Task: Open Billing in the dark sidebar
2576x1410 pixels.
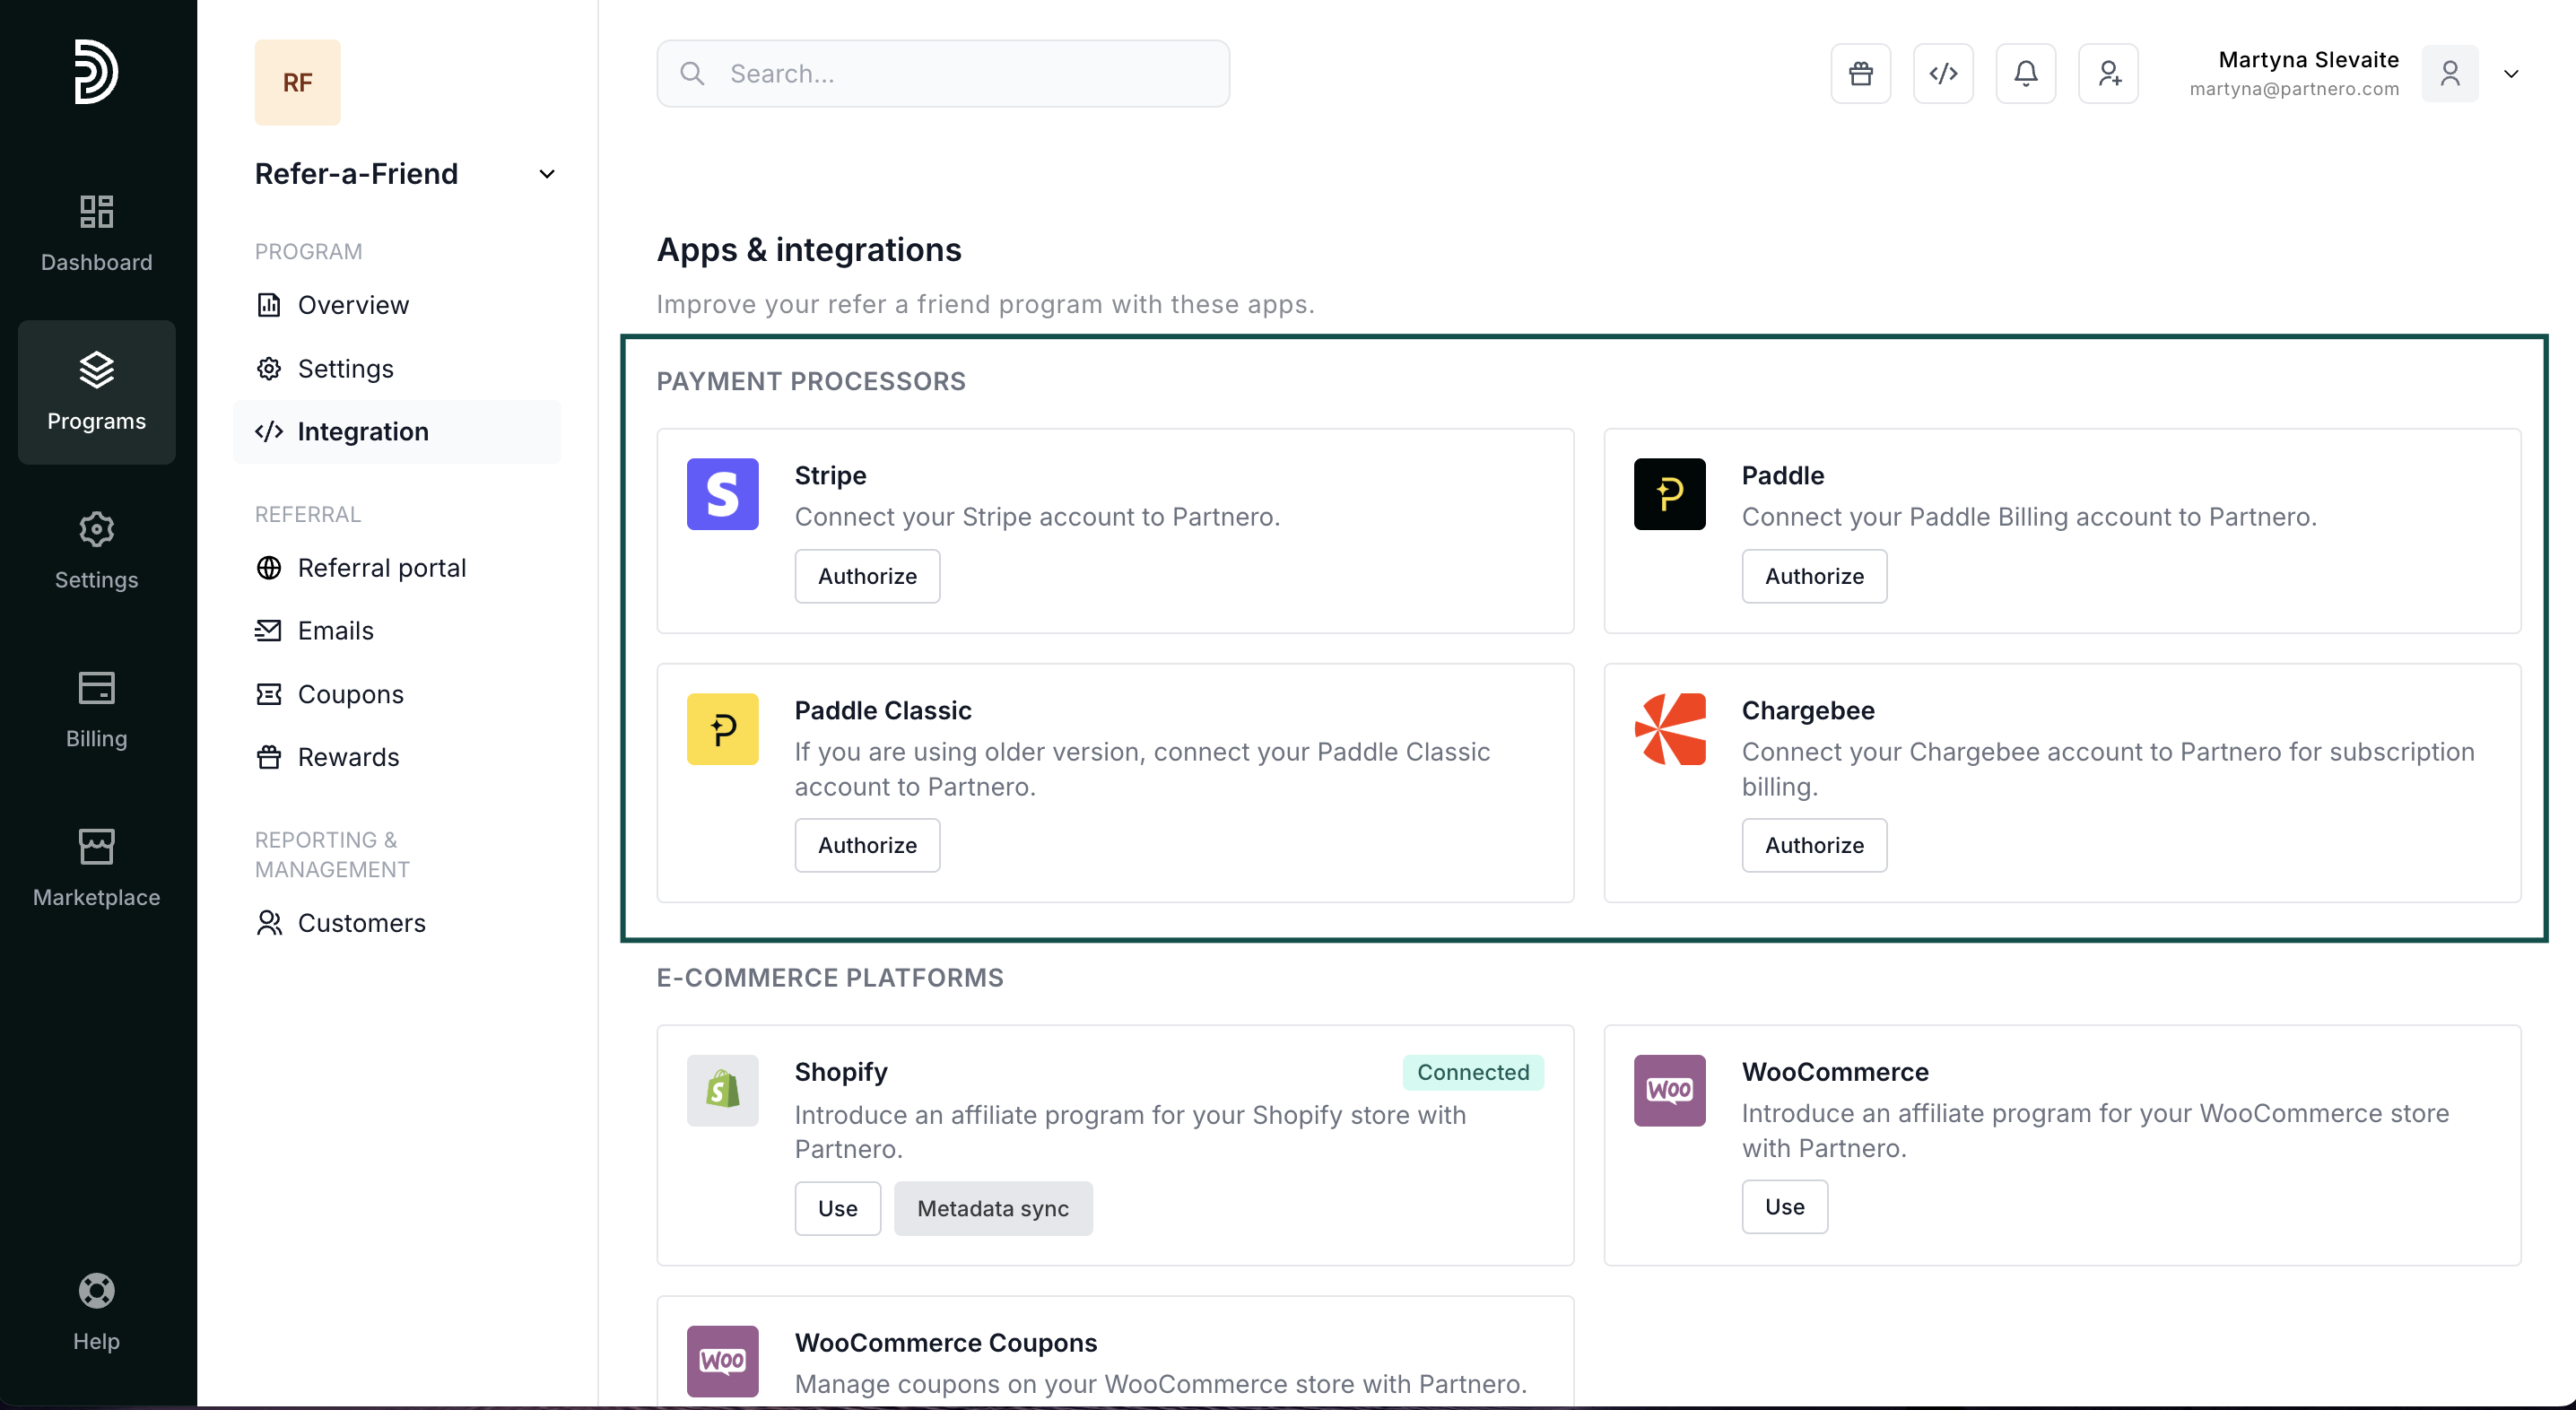Action: click(96, 709)
